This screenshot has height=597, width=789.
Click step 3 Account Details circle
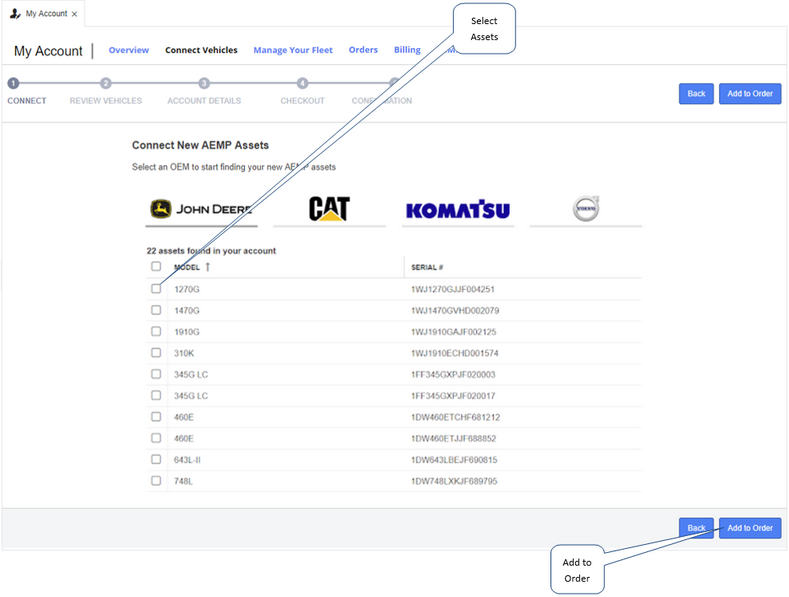204,84
